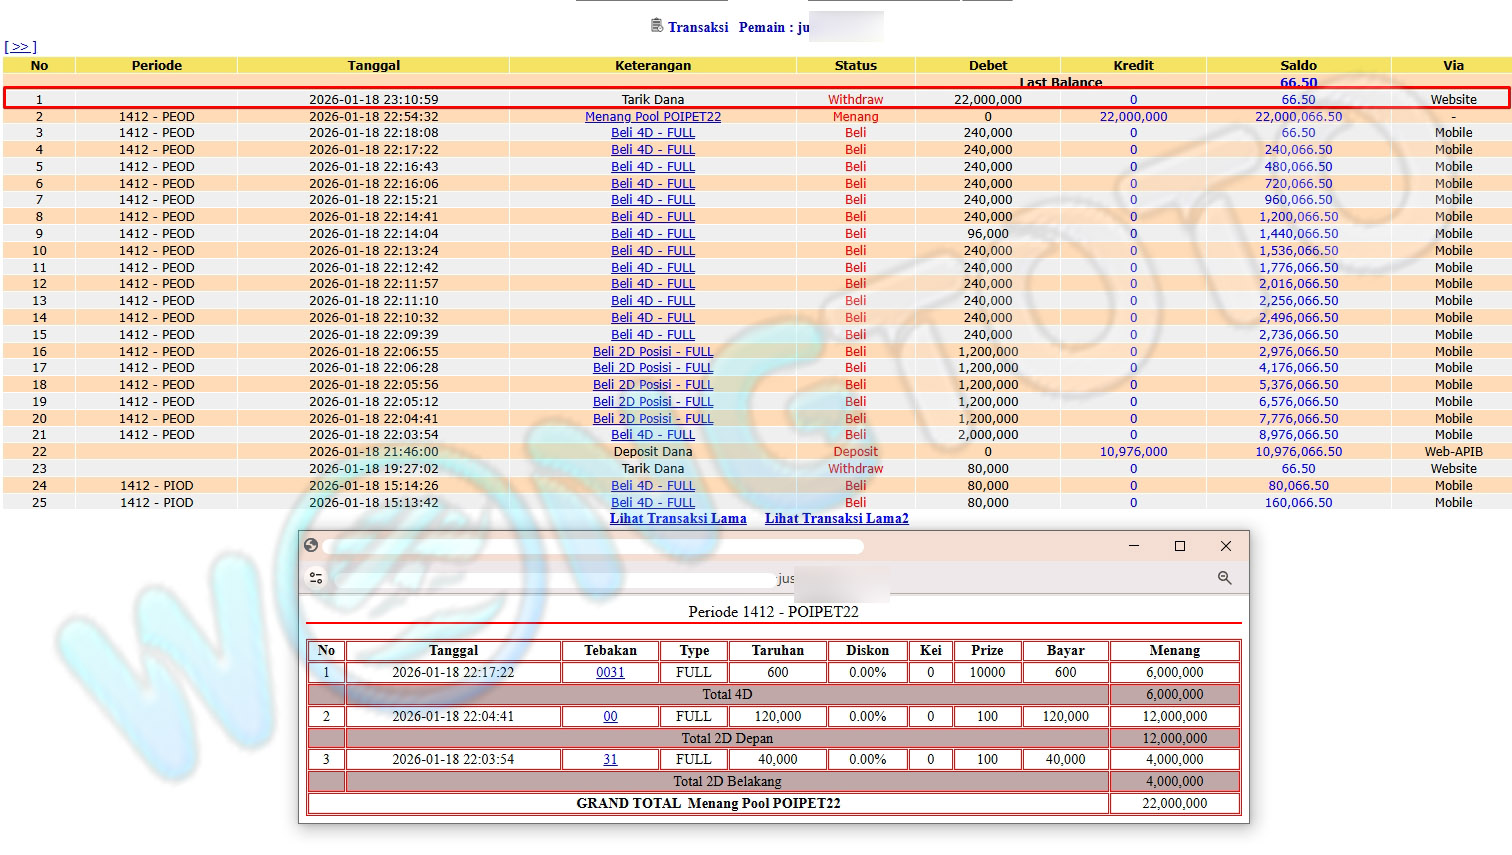
Task: Open the Menang Pool POIPET22 link
Action: pos(652,116)
